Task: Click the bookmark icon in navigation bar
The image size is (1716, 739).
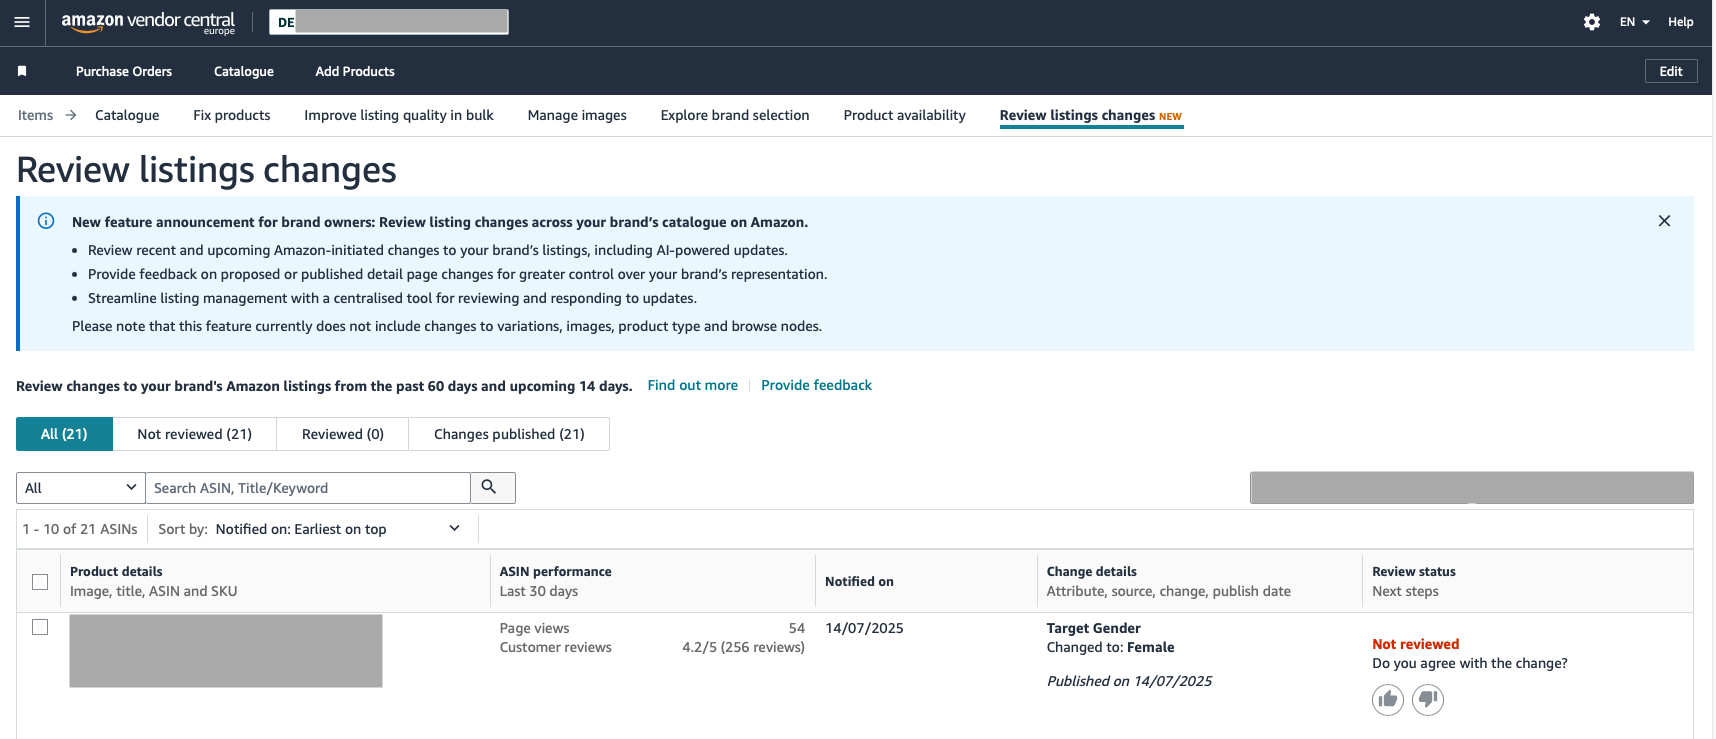Action: click(x=22, y=71)
